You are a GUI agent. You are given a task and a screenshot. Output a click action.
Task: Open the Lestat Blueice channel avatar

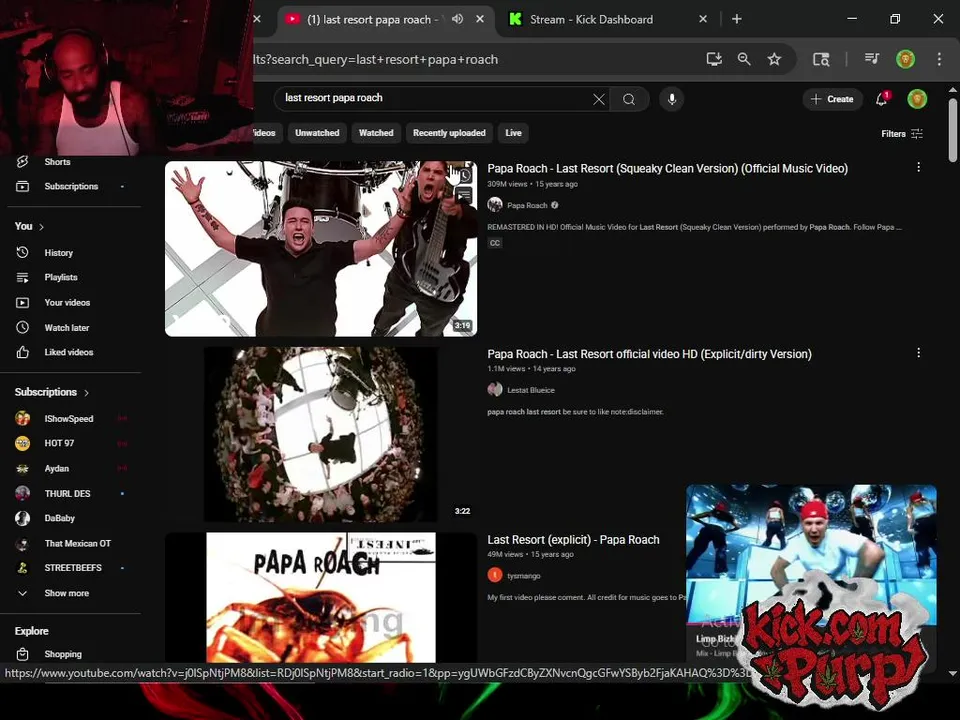[495, 390]
